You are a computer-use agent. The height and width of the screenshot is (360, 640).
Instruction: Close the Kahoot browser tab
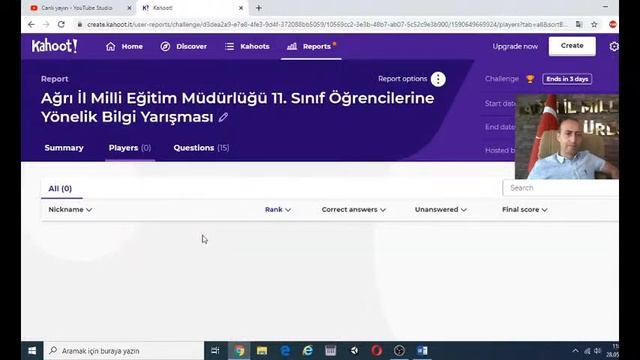tap(241, 8)
